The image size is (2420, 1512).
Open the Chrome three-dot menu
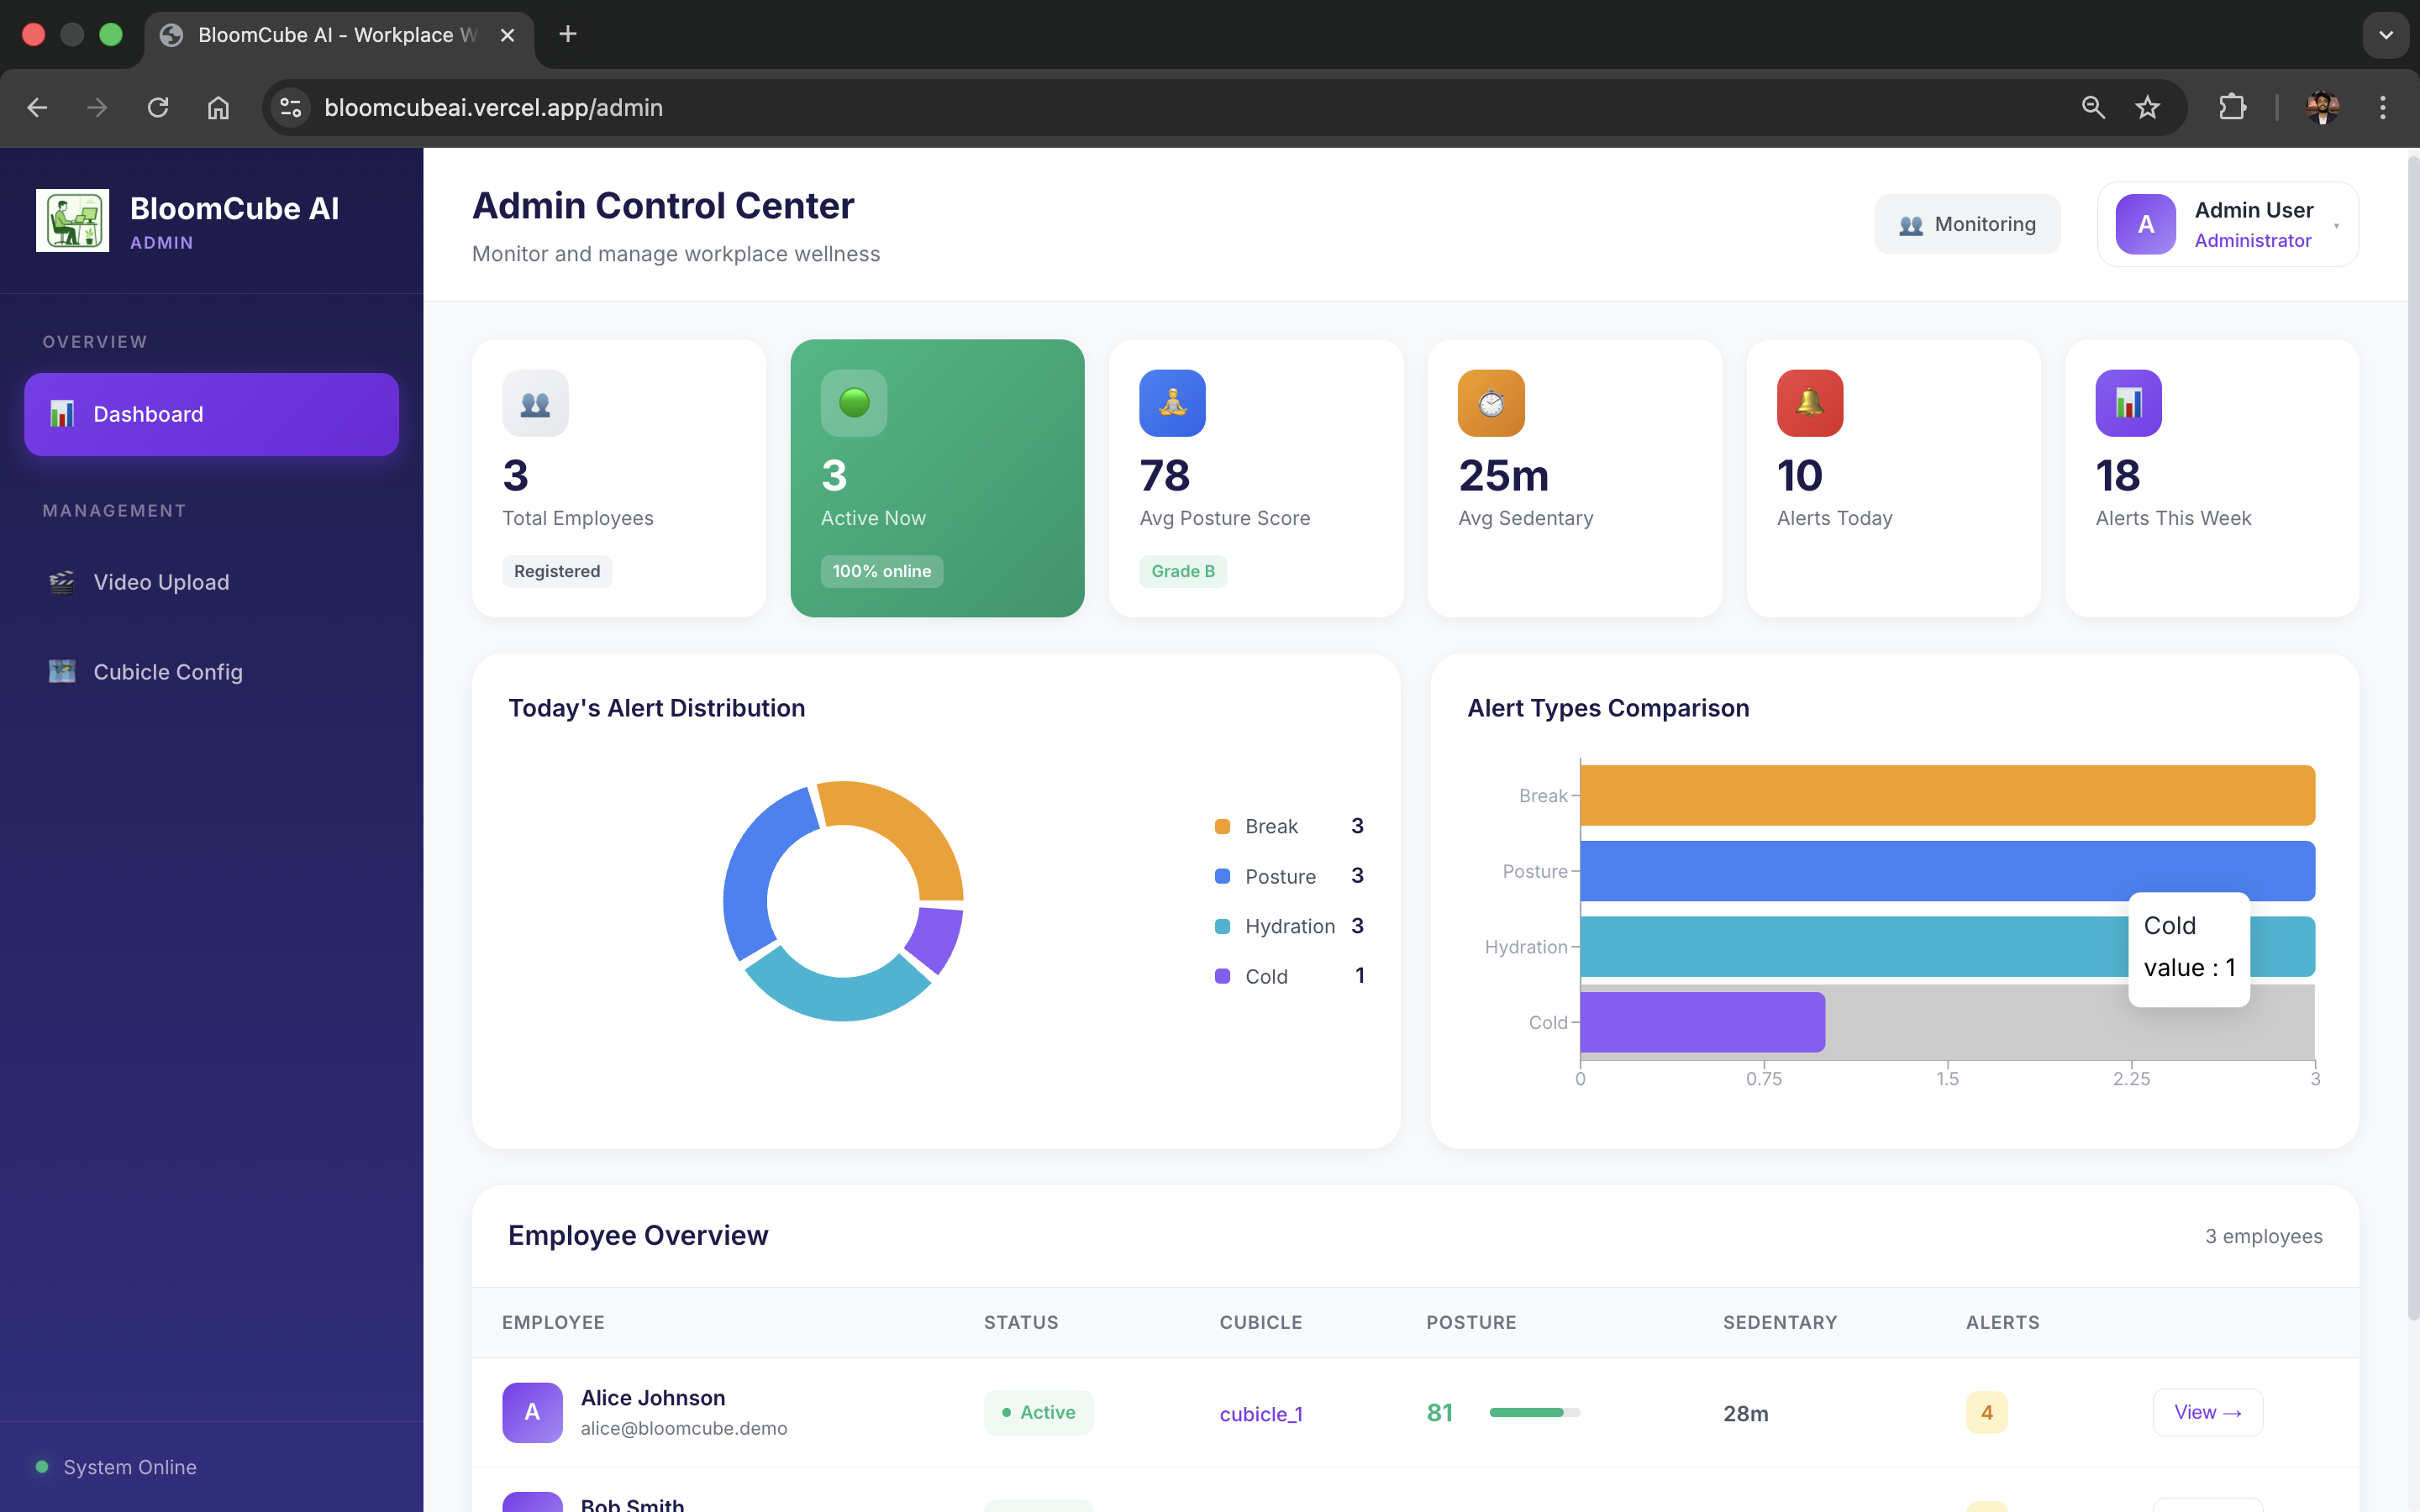pos(2382,107)
